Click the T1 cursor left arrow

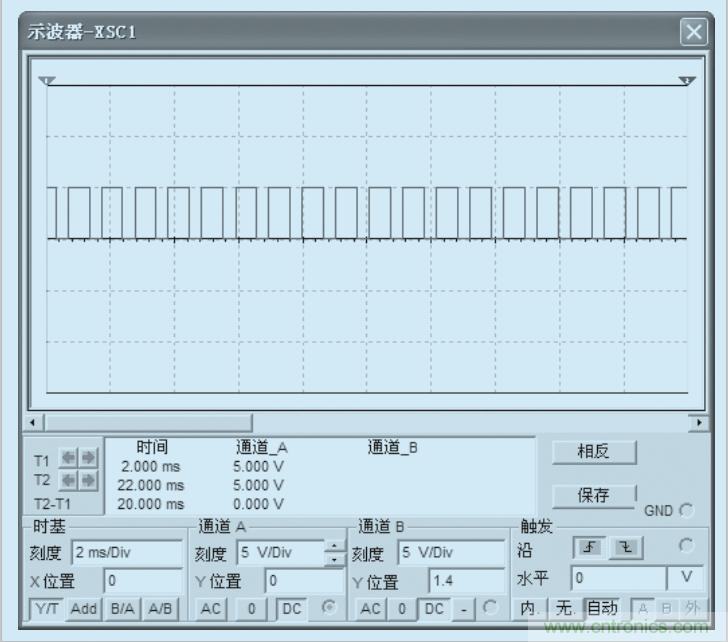[67, 459]
